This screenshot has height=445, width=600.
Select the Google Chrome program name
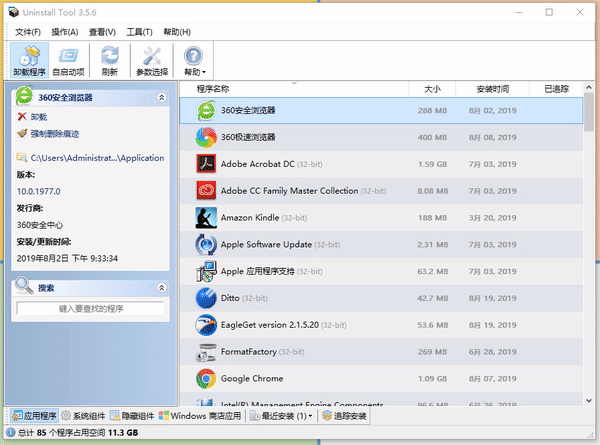pyautogui.click(x=252, y=378)
